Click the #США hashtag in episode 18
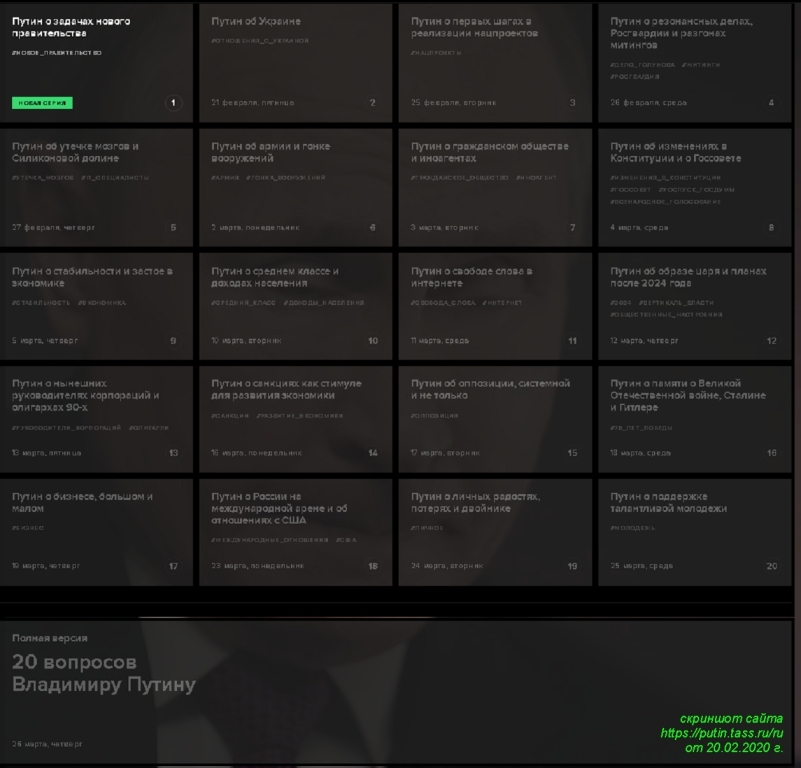Screen dimensions: 801x768 click(346, 540)
